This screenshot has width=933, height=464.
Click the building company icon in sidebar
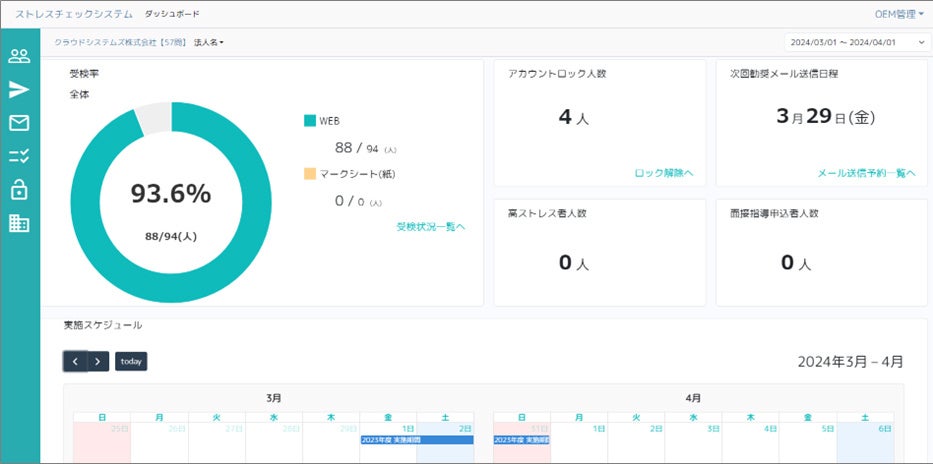[19, 223]
